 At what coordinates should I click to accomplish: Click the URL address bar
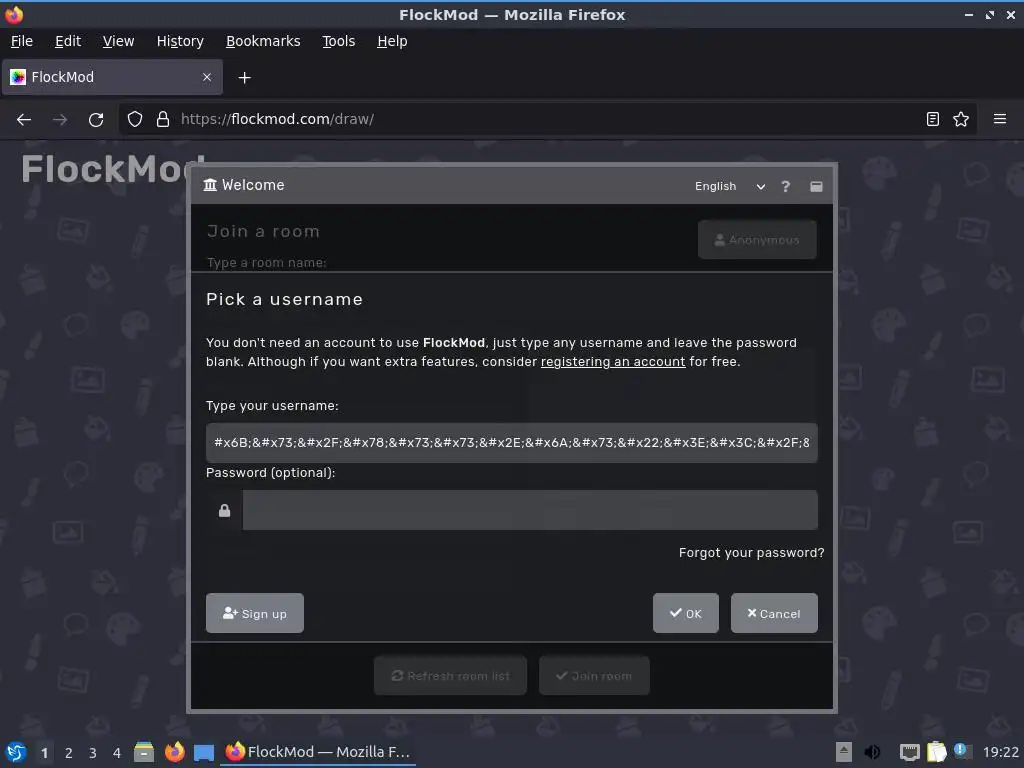[x=547, y=119]
